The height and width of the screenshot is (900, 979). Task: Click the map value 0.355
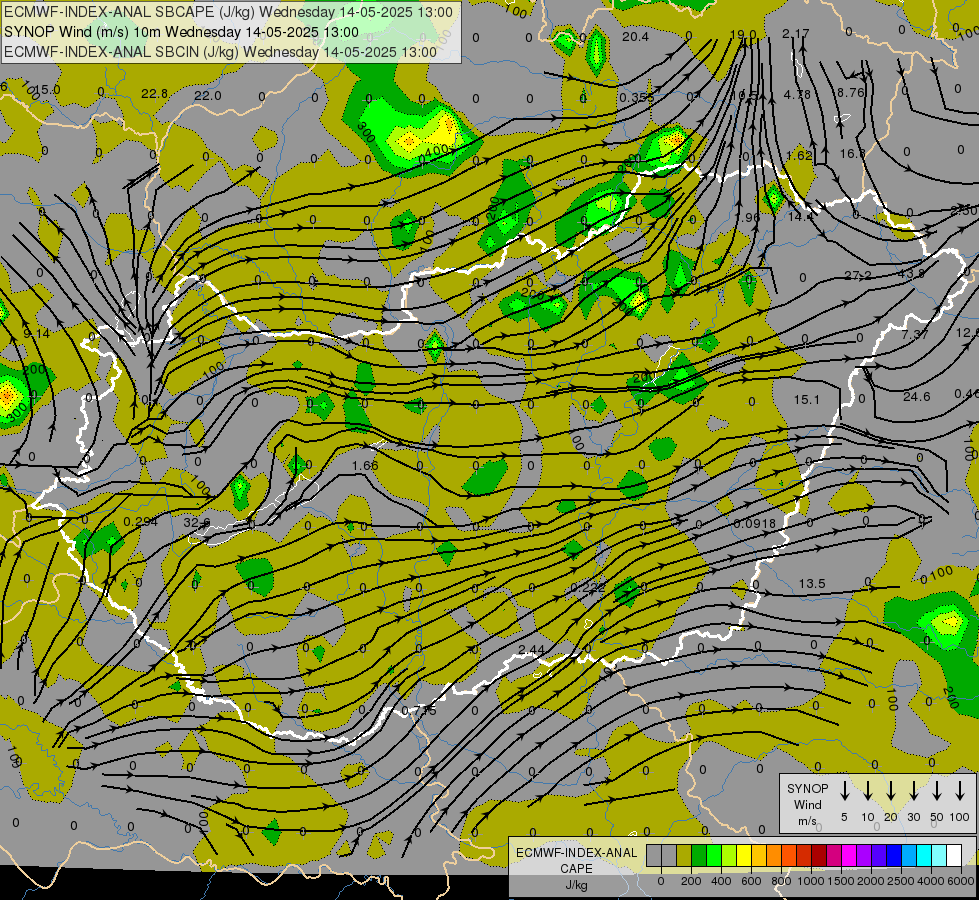pos(637,97)
